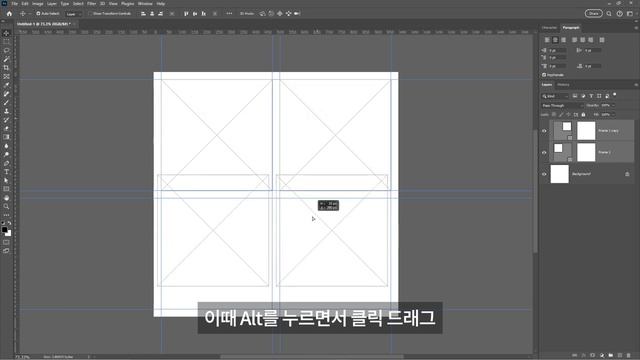Swap foreground and background colors
This screenshot has width=640, height=360.
click(x=9, y=223)
